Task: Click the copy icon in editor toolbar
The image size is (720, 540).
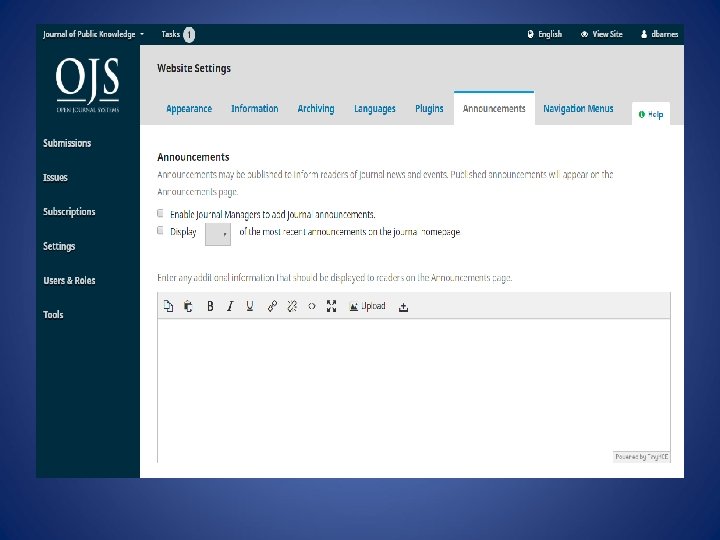Action: click(x=169, y=306)
